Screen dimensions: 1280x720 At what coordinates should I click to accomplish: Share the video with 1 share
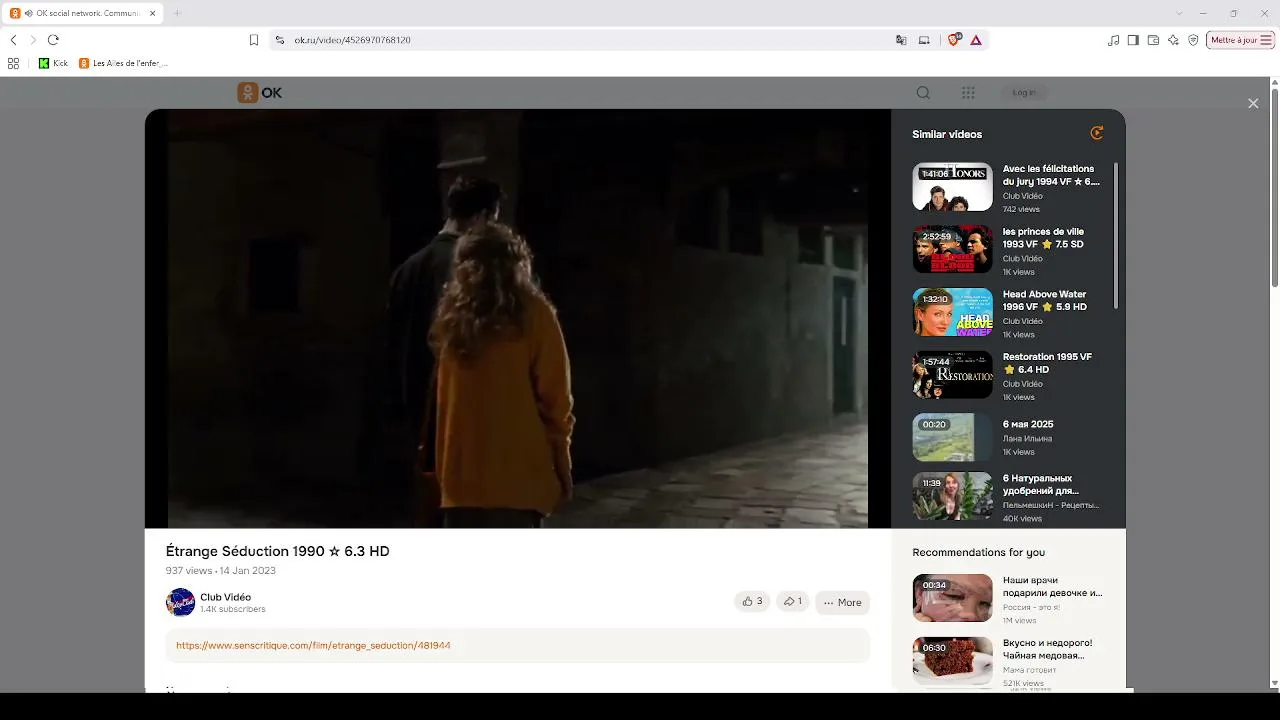pyautogui.click(x=792, y=602)
